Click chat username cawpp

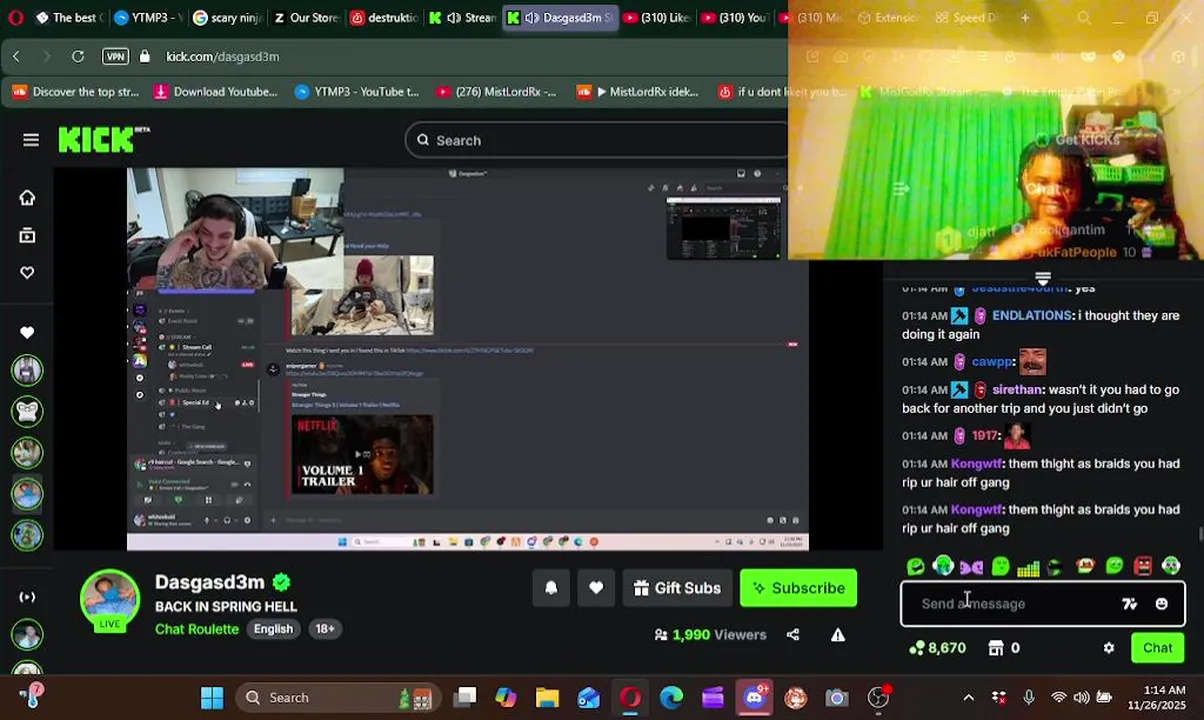click(992, 361)
